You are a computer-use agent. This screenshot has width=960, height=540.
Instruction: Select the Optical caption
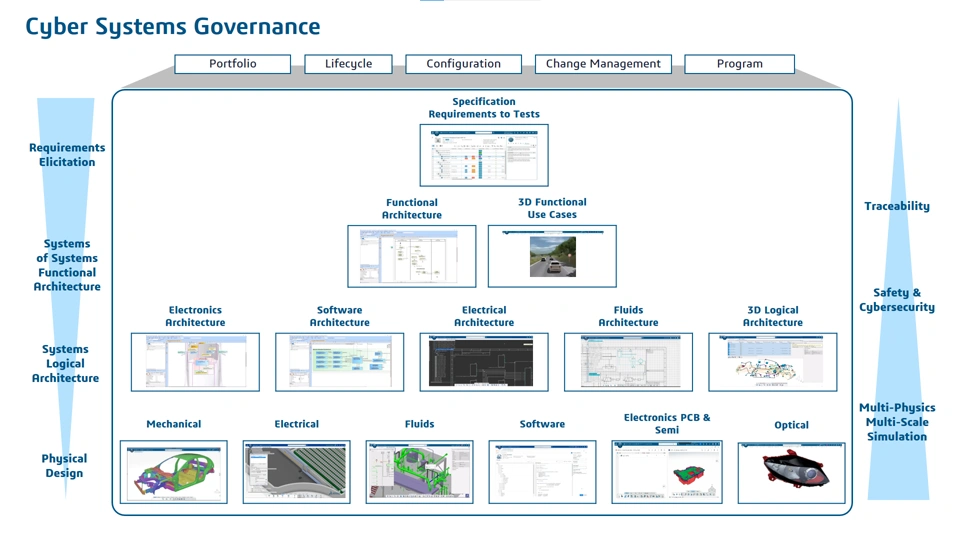click(792, 425)
